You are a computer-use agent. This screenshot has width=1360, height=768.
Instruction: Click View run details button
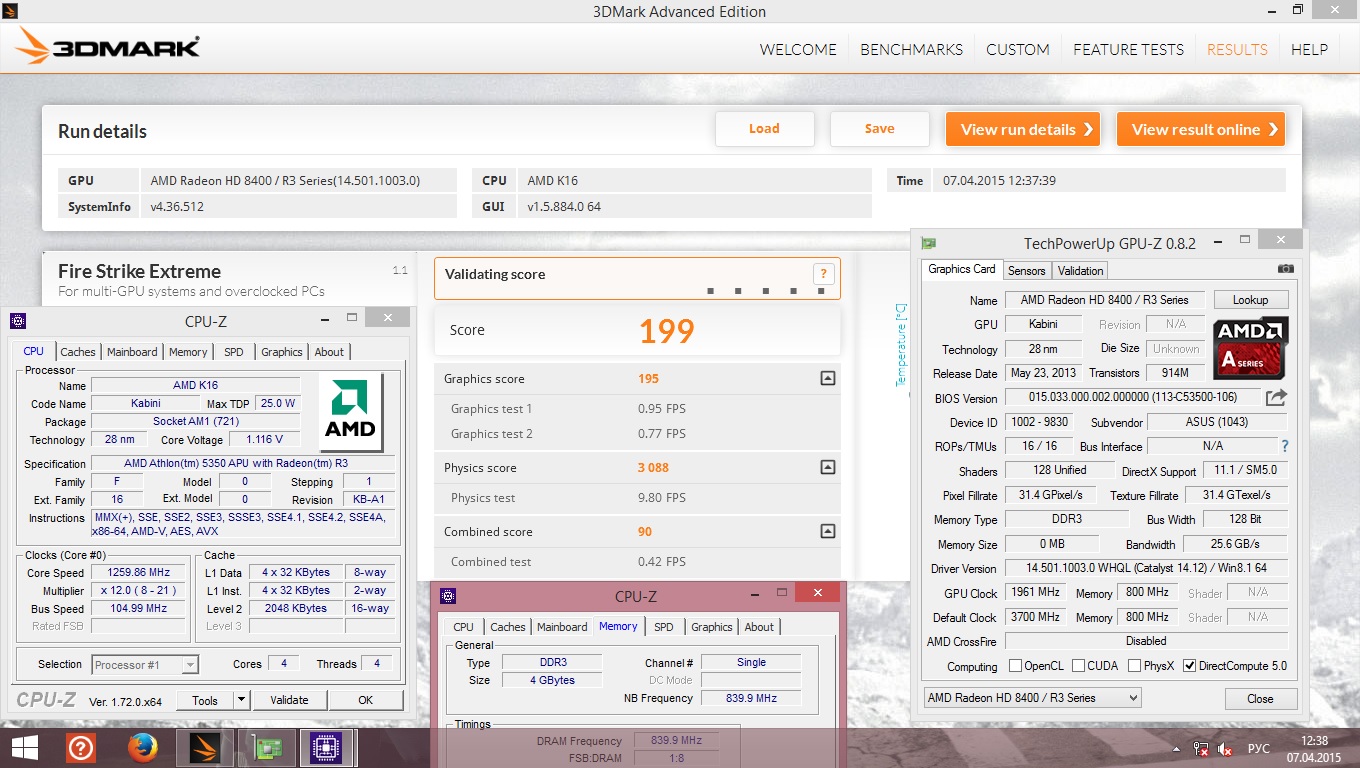pyautogui.click(x=1022, y=129)
